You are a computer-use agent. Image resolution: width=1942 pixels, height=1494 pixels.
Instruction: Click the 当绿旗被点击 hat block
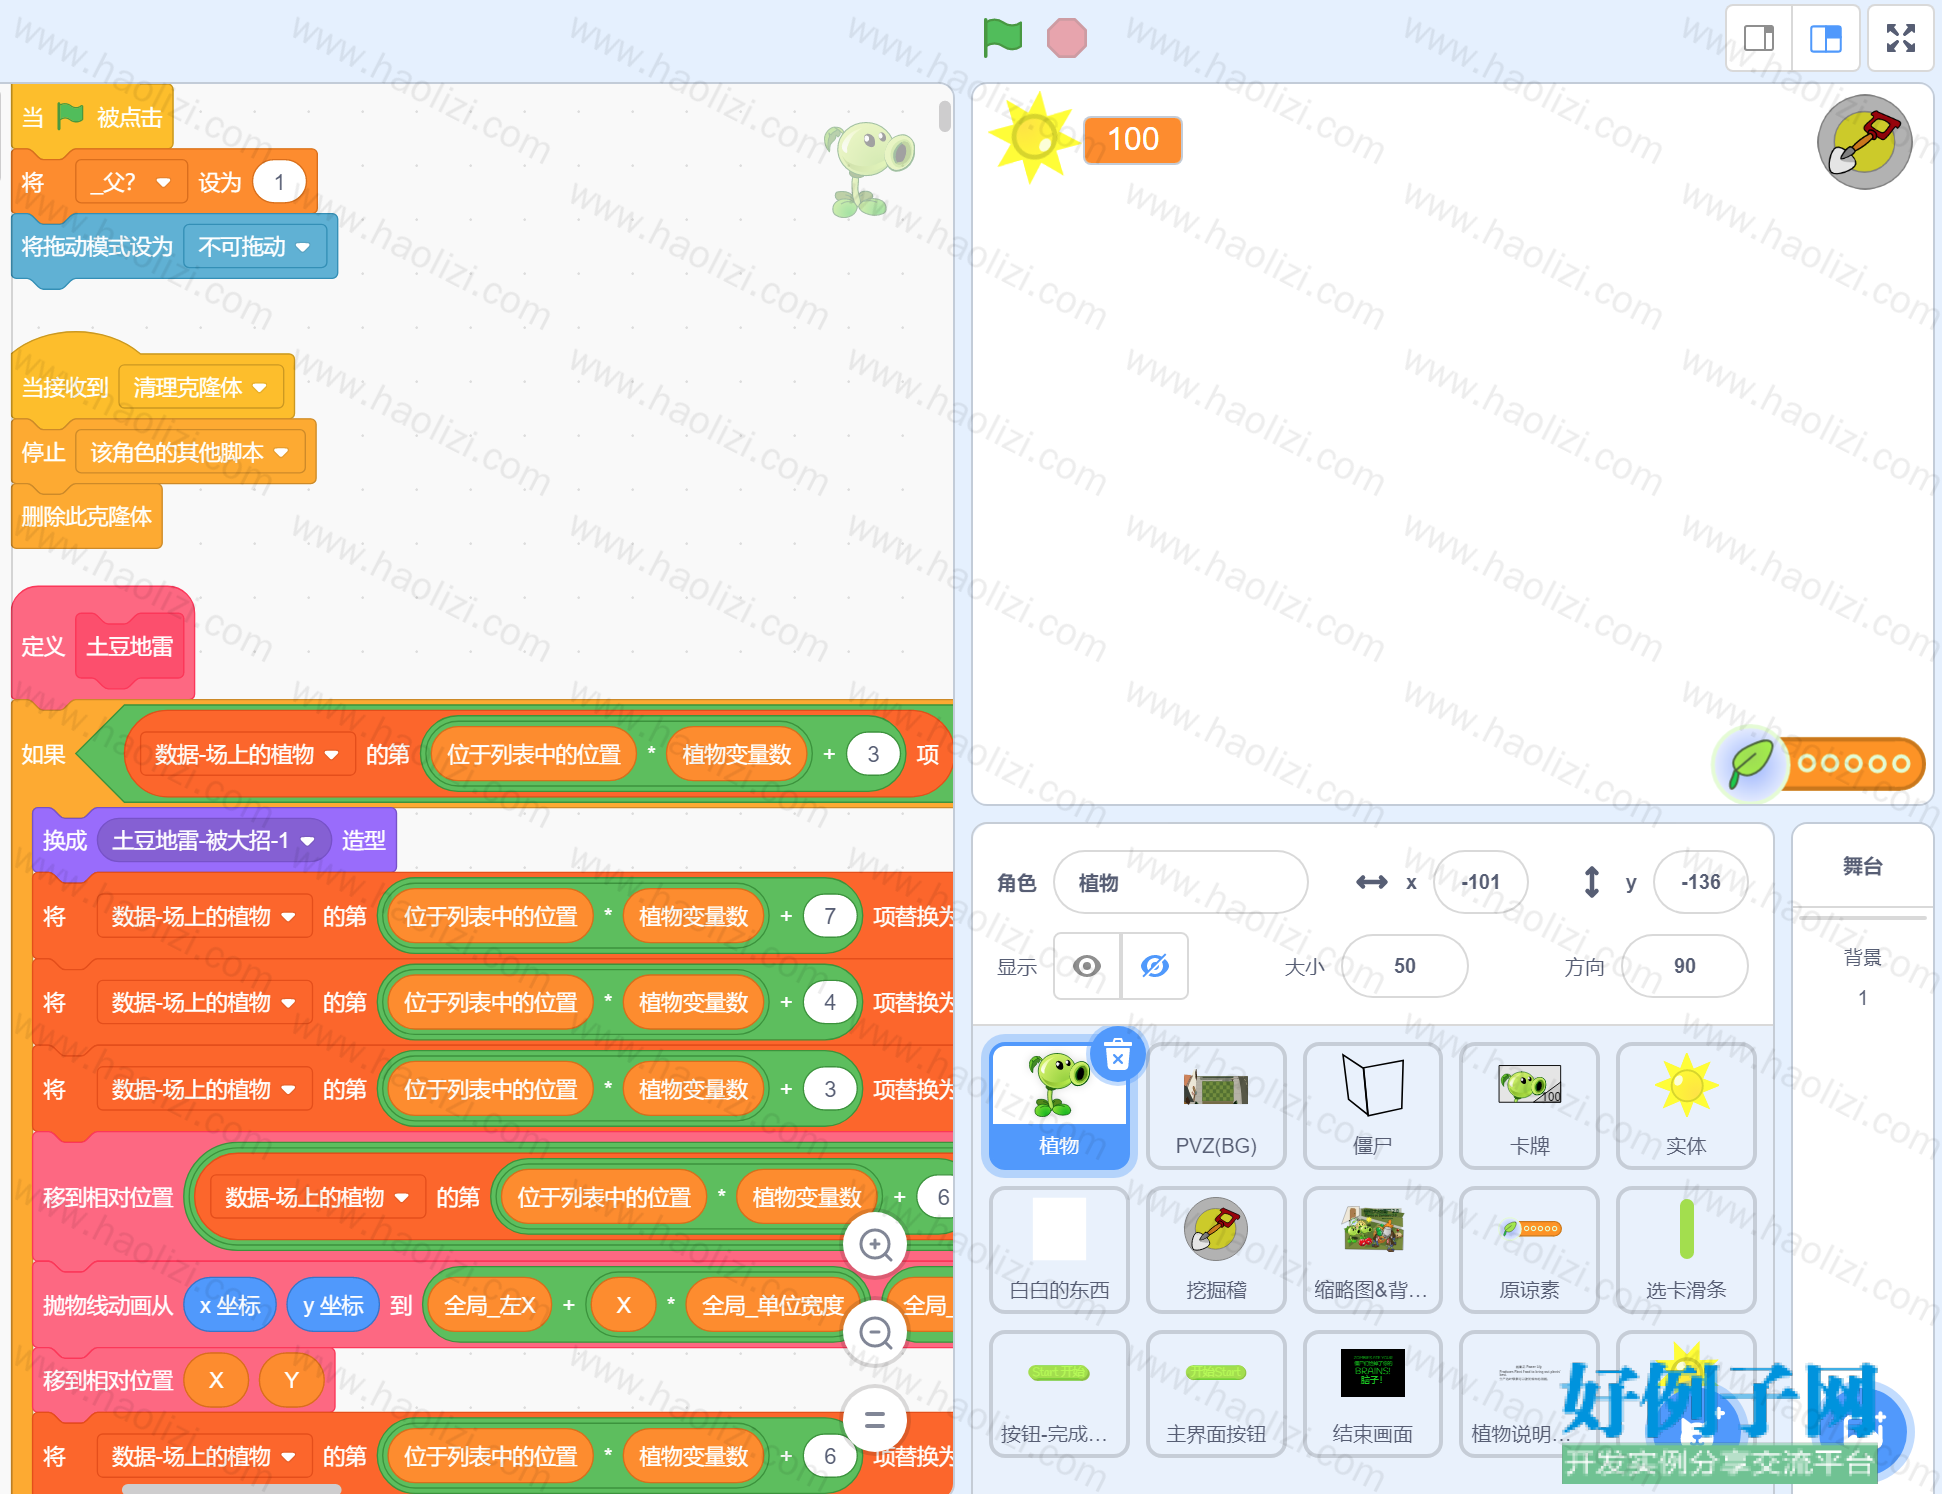tap(92, 117)
